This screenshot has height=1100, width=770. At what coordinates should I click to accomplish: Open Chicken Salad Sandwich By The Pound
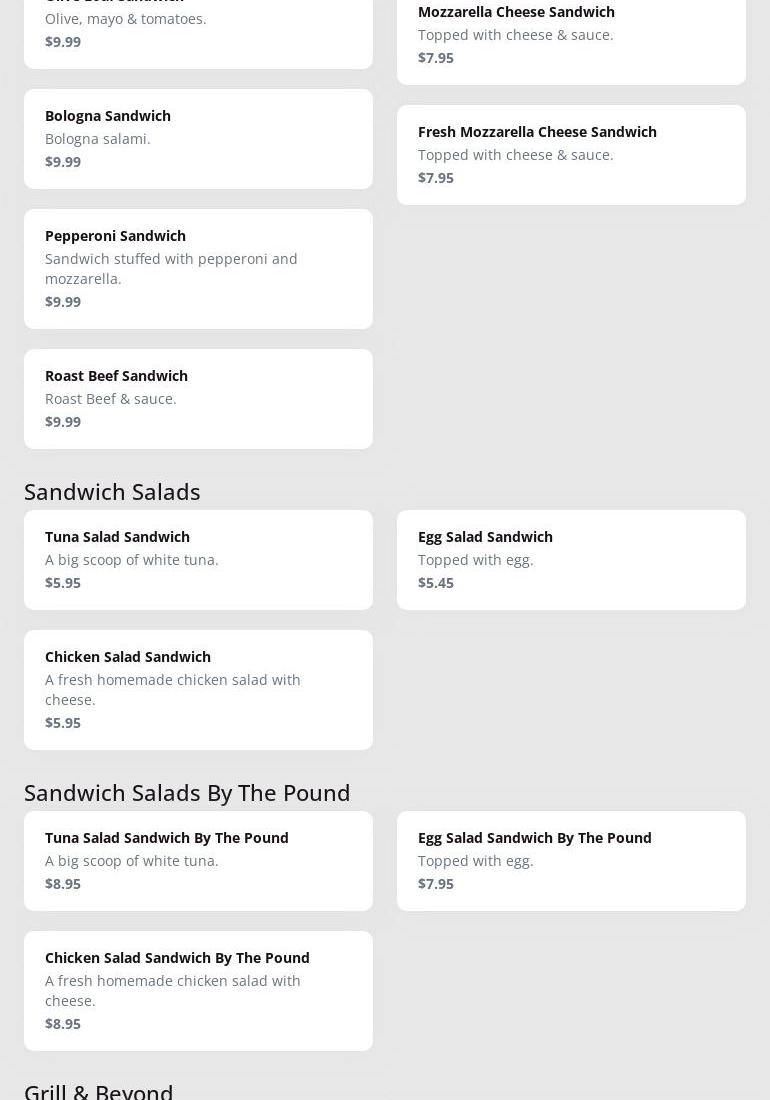pos(177,958)
